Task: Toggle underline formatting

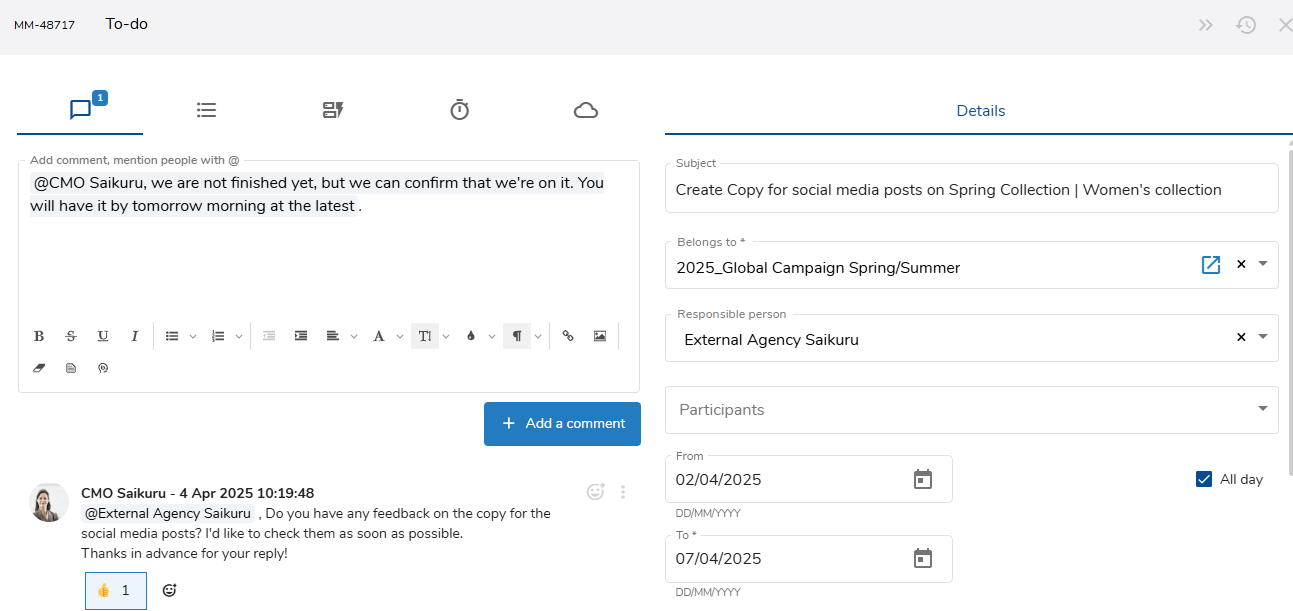Action: point(103,336)
